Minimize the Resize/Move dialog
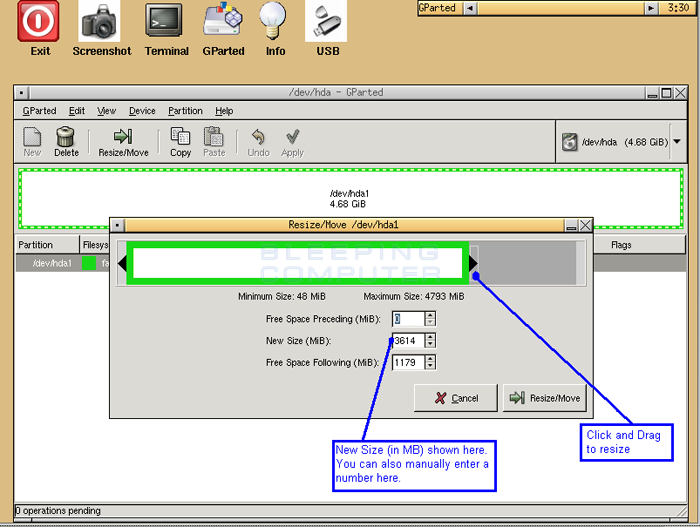The height and width of the screenshot is (527, 700). (x=571, y=225)
